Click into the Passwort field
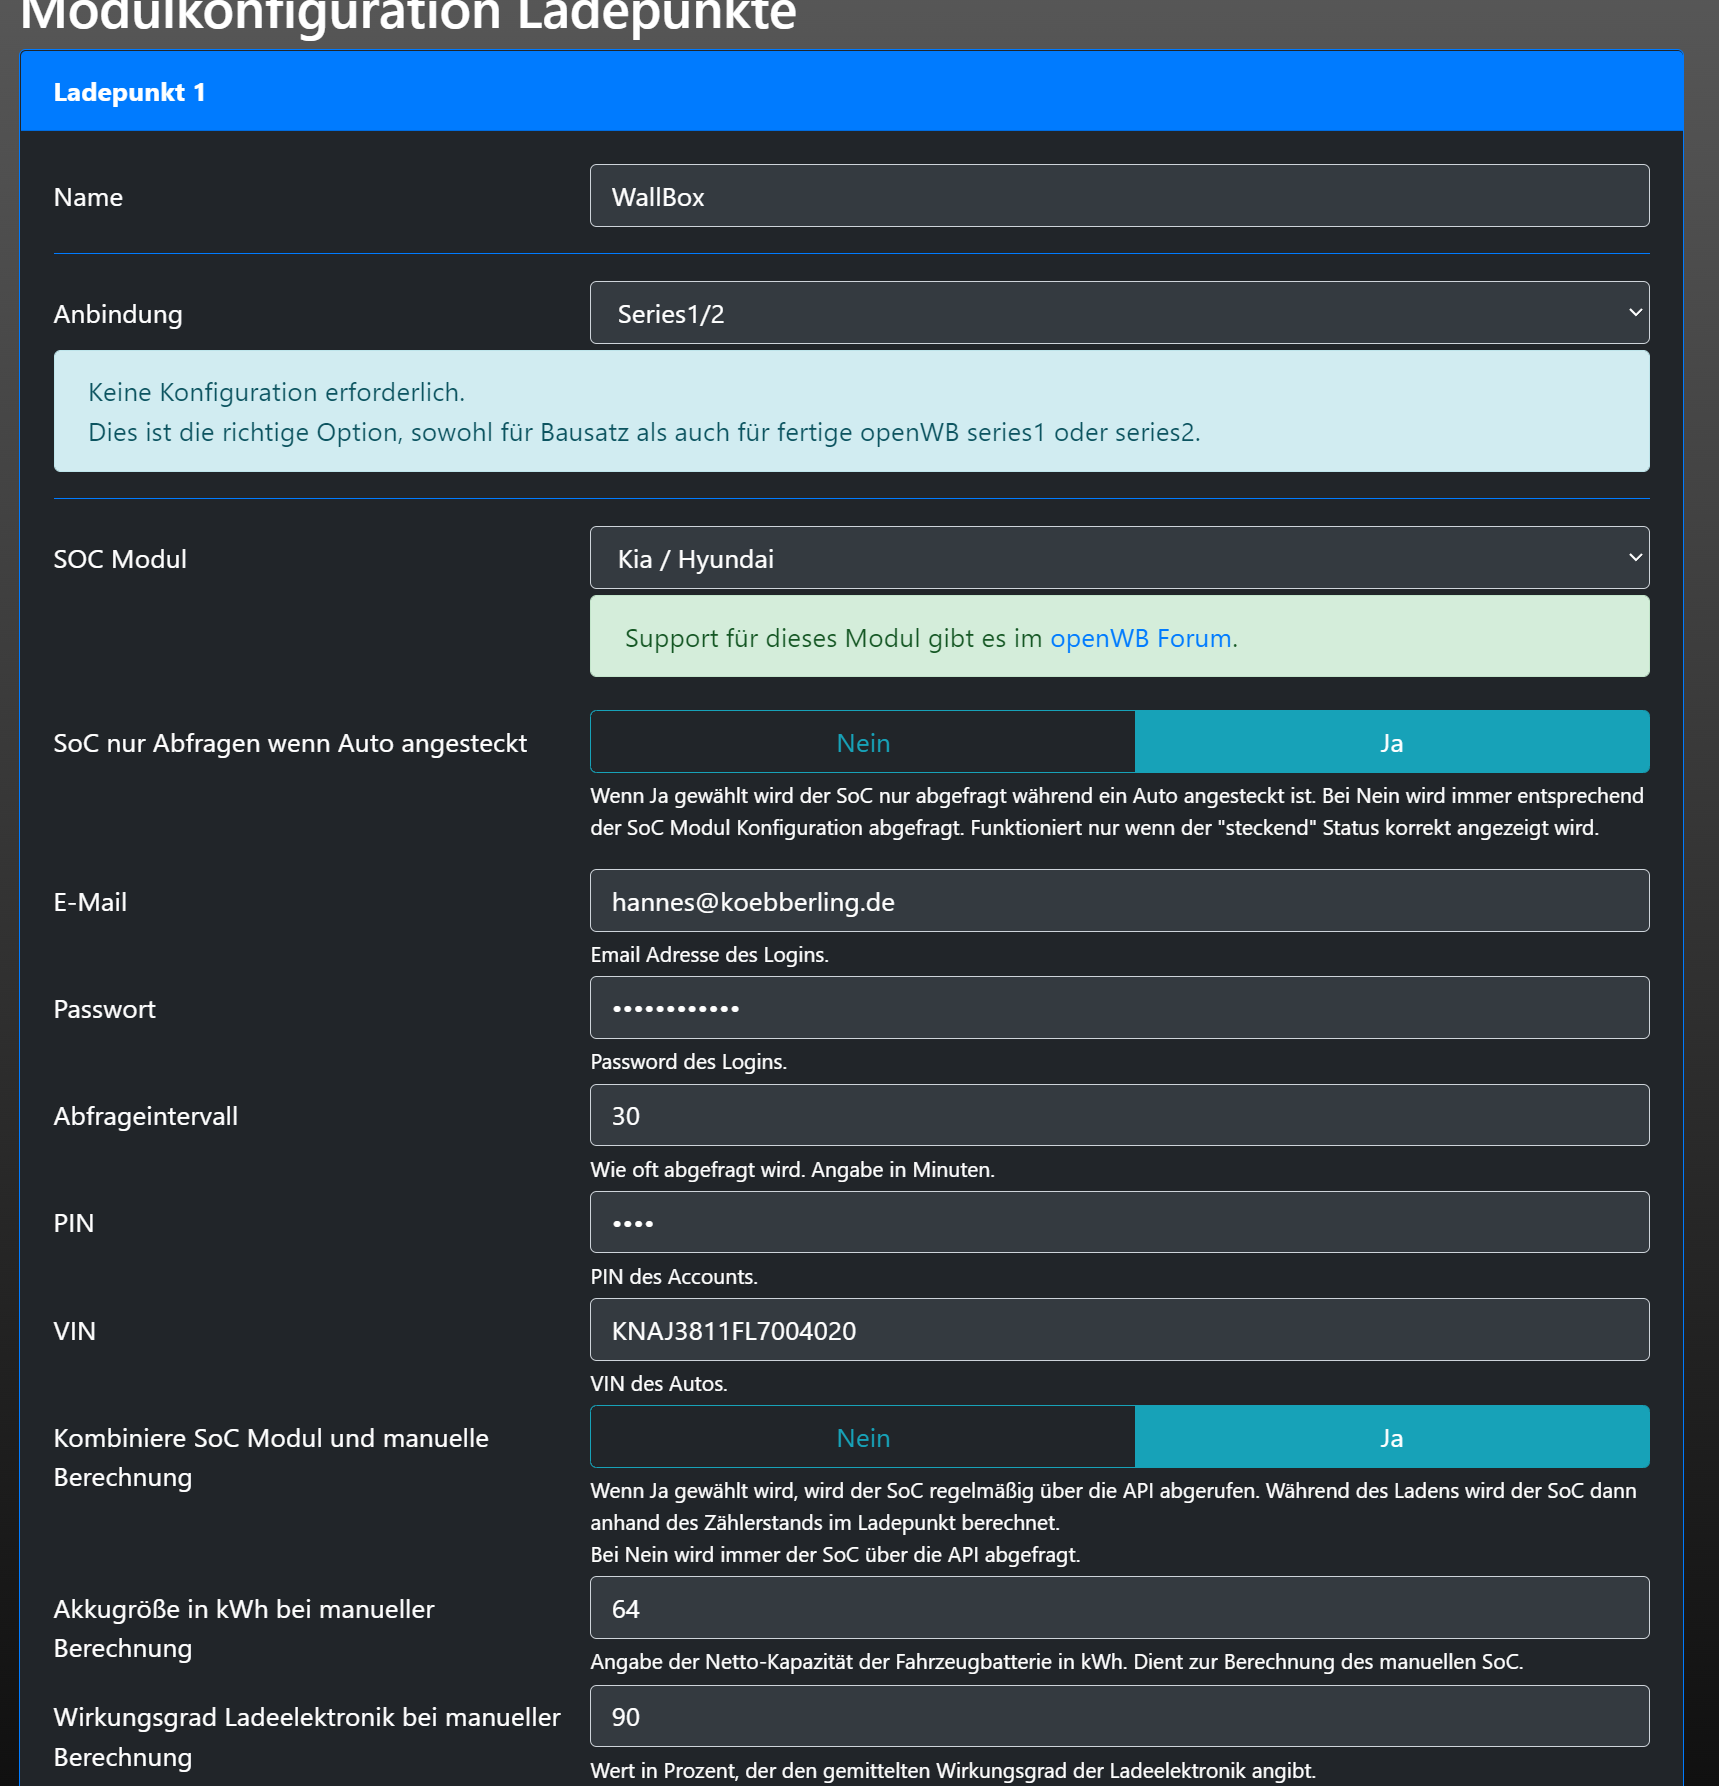Viewport: 1719px width, 1786px height. pos(1118,1008)
